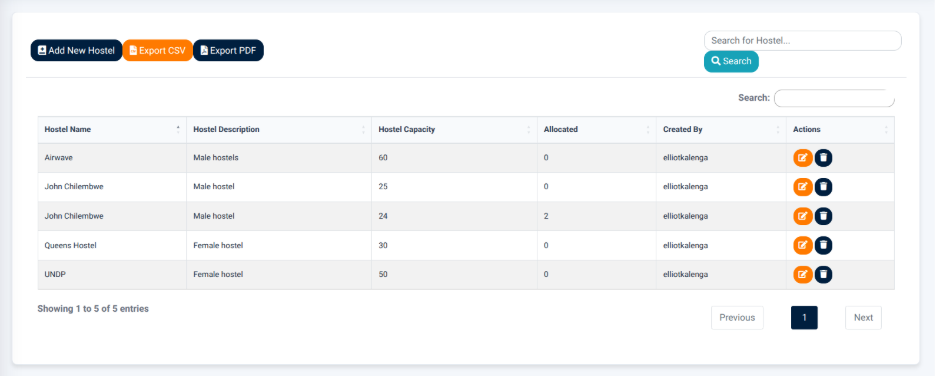Select the Showing 1 to 5 entries text
This screenshot has height=376, width=936.
click(x=93, y=309)
